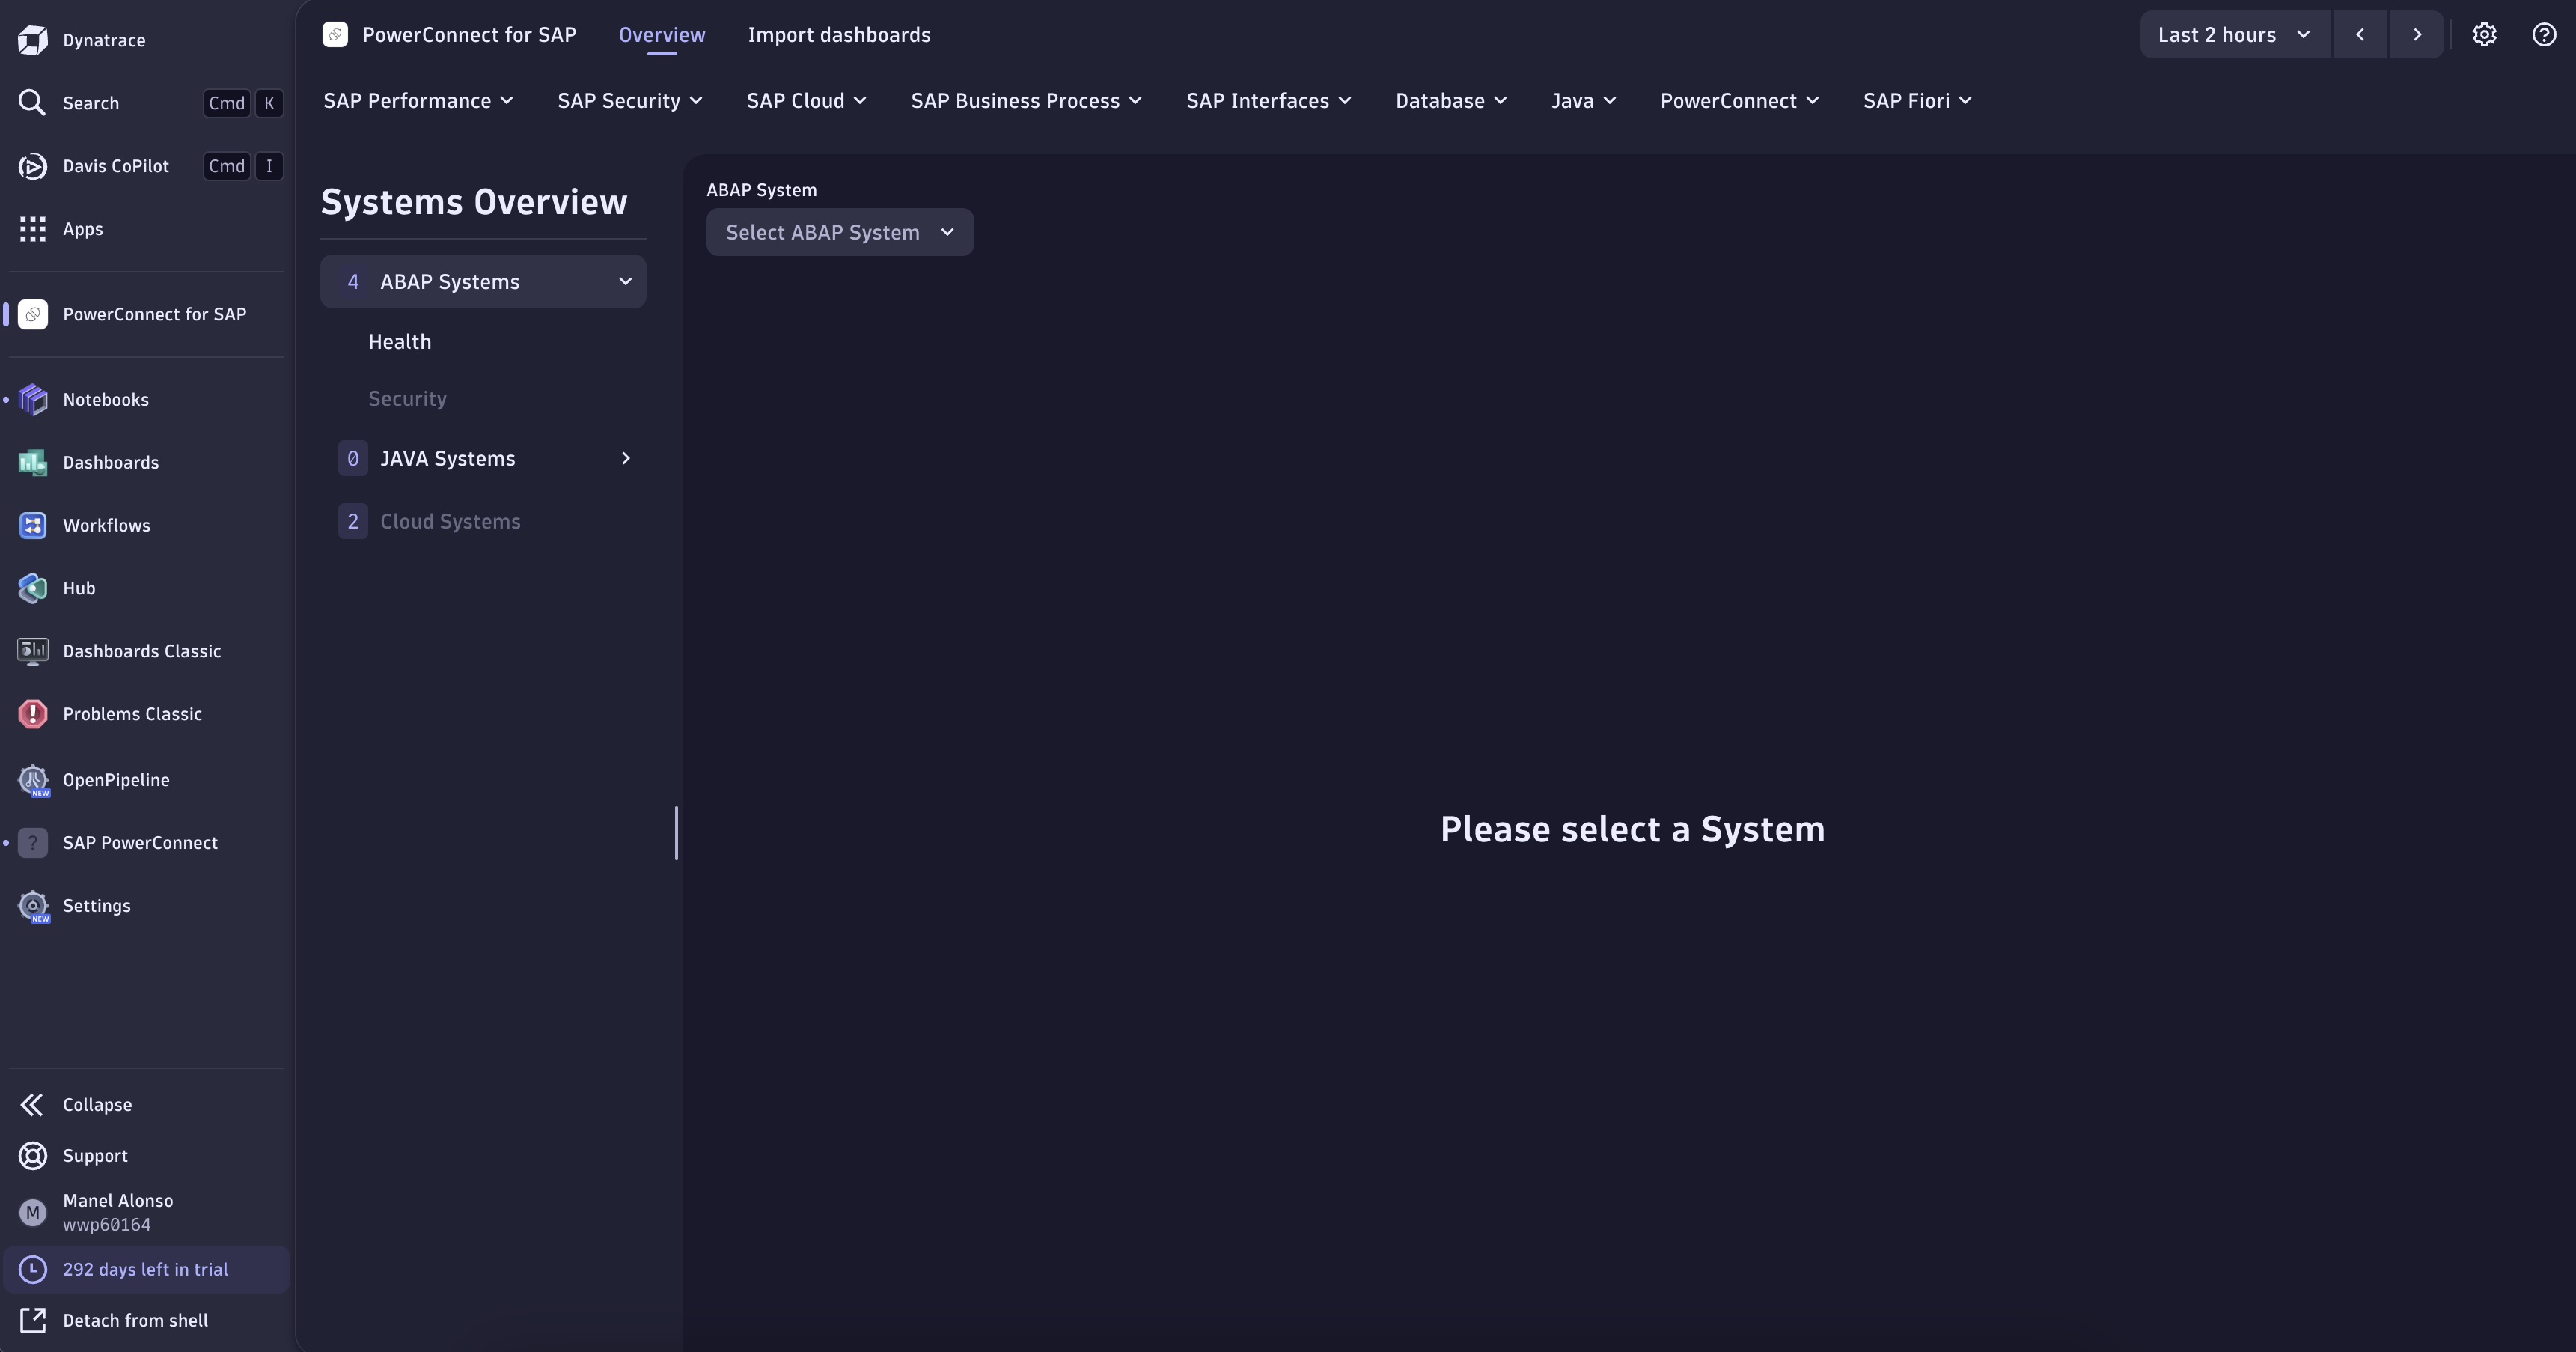
Task: Open the SAP Performance menu
Action: pyautogui.click(x=417, y=100)
